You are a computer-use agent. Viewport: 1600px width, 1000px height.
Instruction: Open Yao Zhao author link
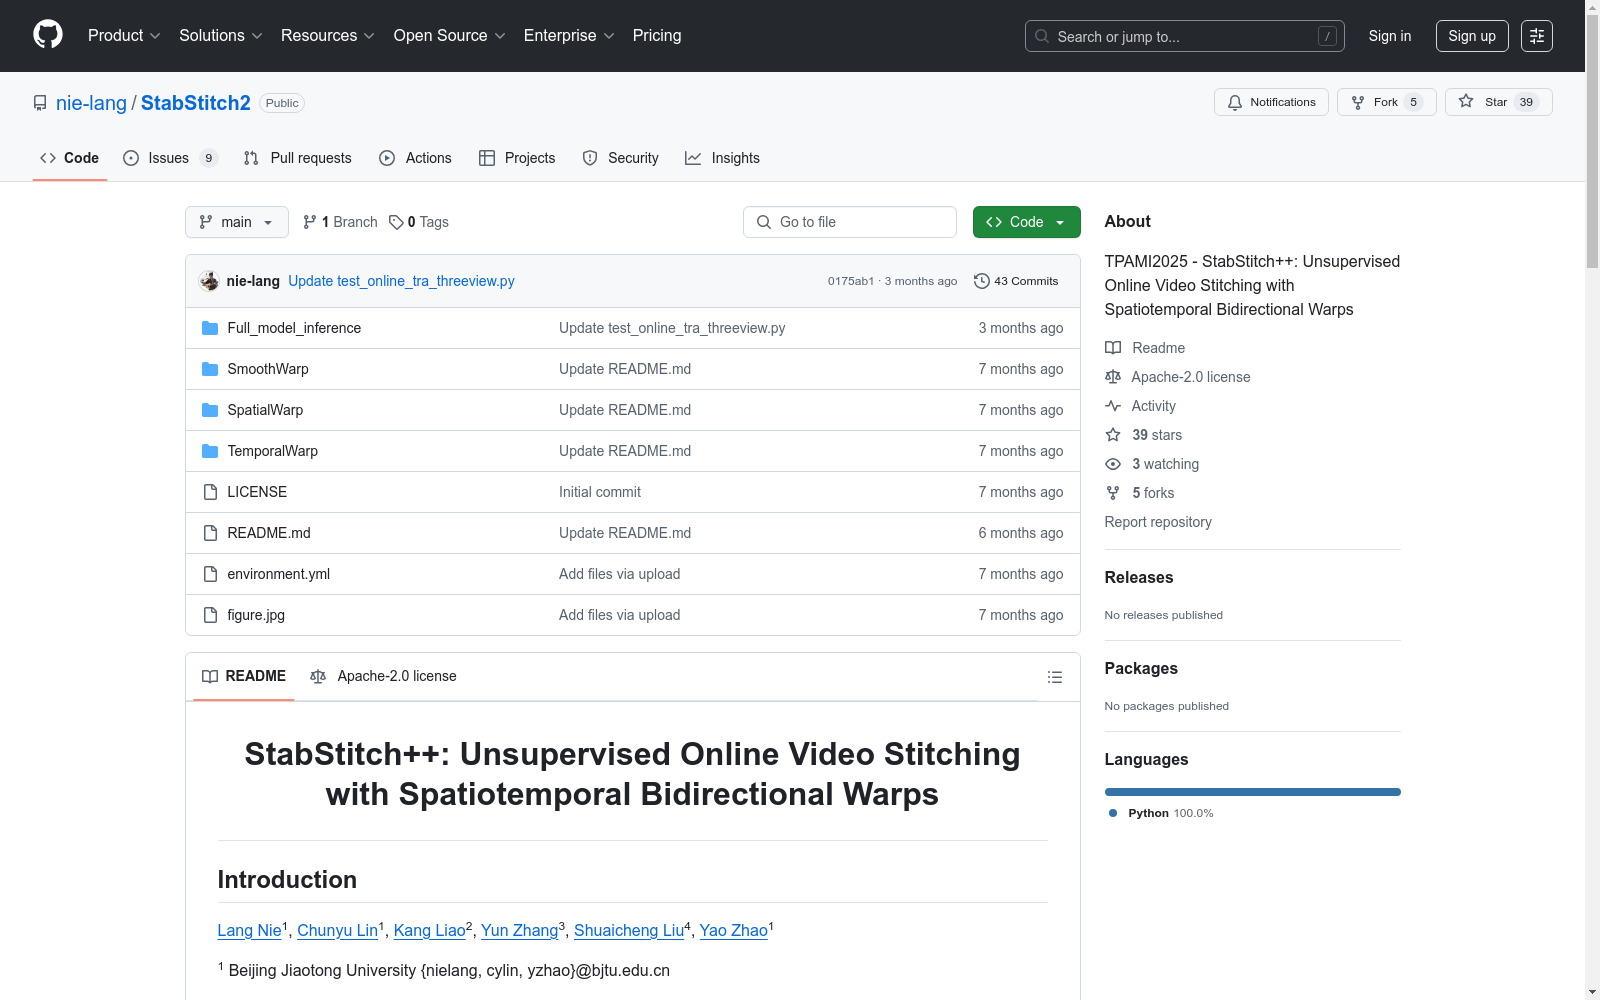(x=734, y=930)
